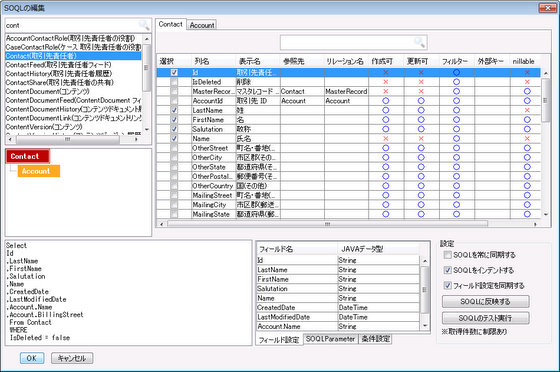560x372 pixels.
Task: Select AccountContactRole in object list
Action: (x=73, y=38)
